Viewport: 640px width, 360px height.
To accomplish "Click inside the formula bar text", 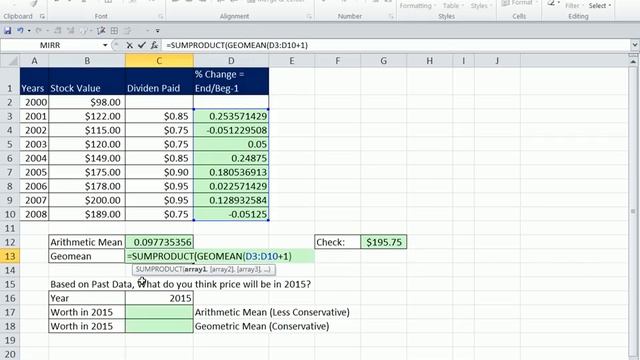I will click(237, 45).
